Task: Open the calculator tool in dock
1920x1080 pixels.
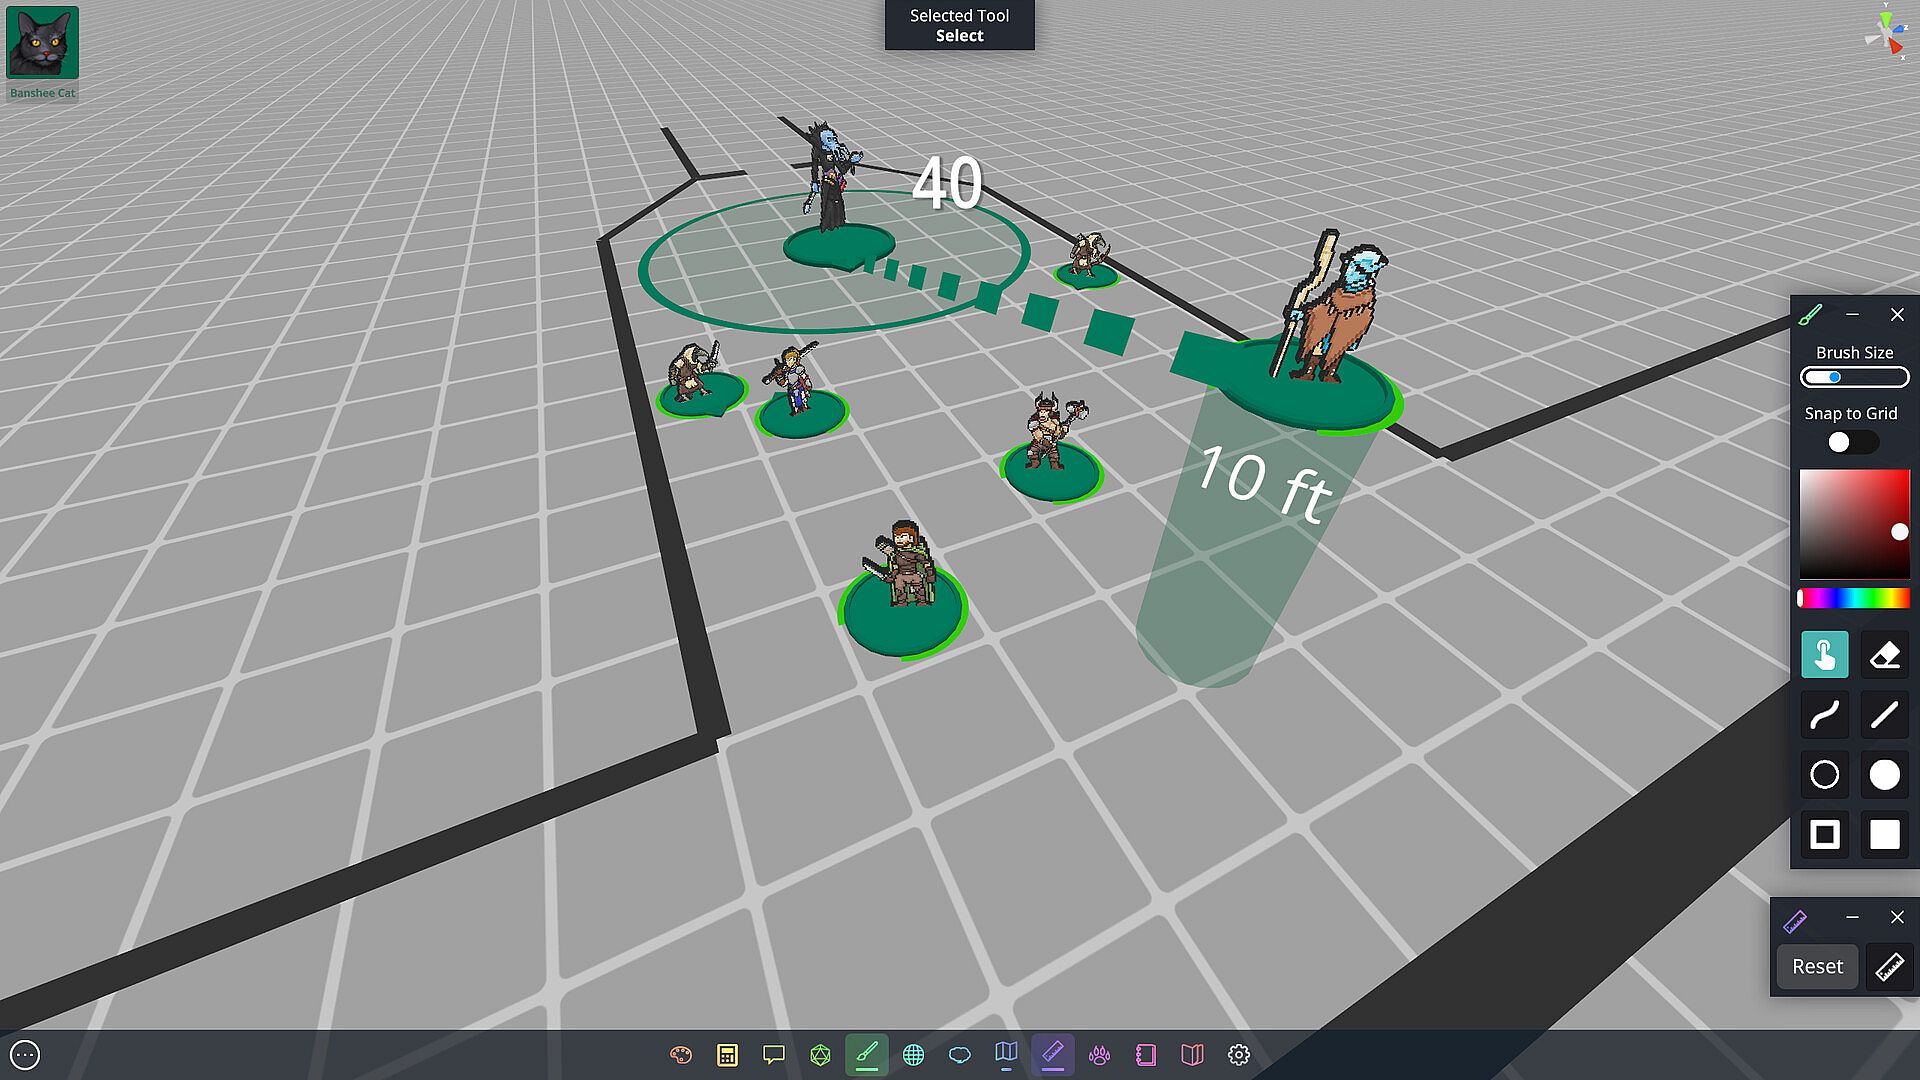Action: pyautogui.click(x=727, y=1055)
